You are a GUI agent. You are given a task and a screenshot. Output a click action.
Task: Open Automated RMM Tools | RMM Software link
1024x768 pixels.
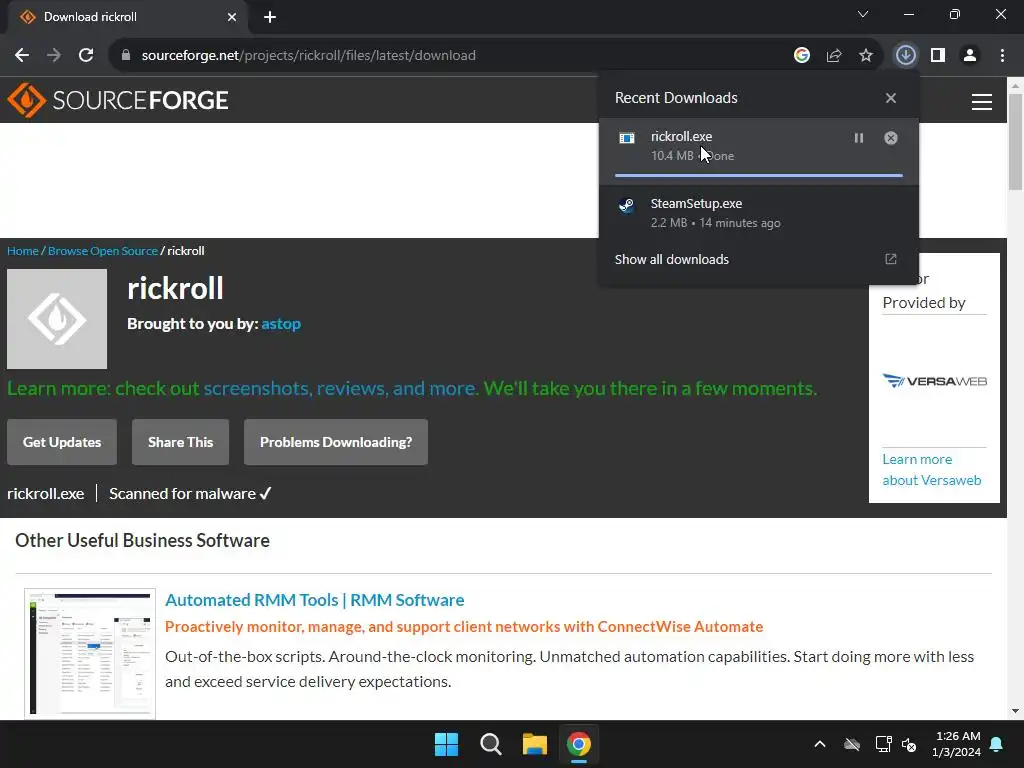pyautogui.click(x=315, y=600)
